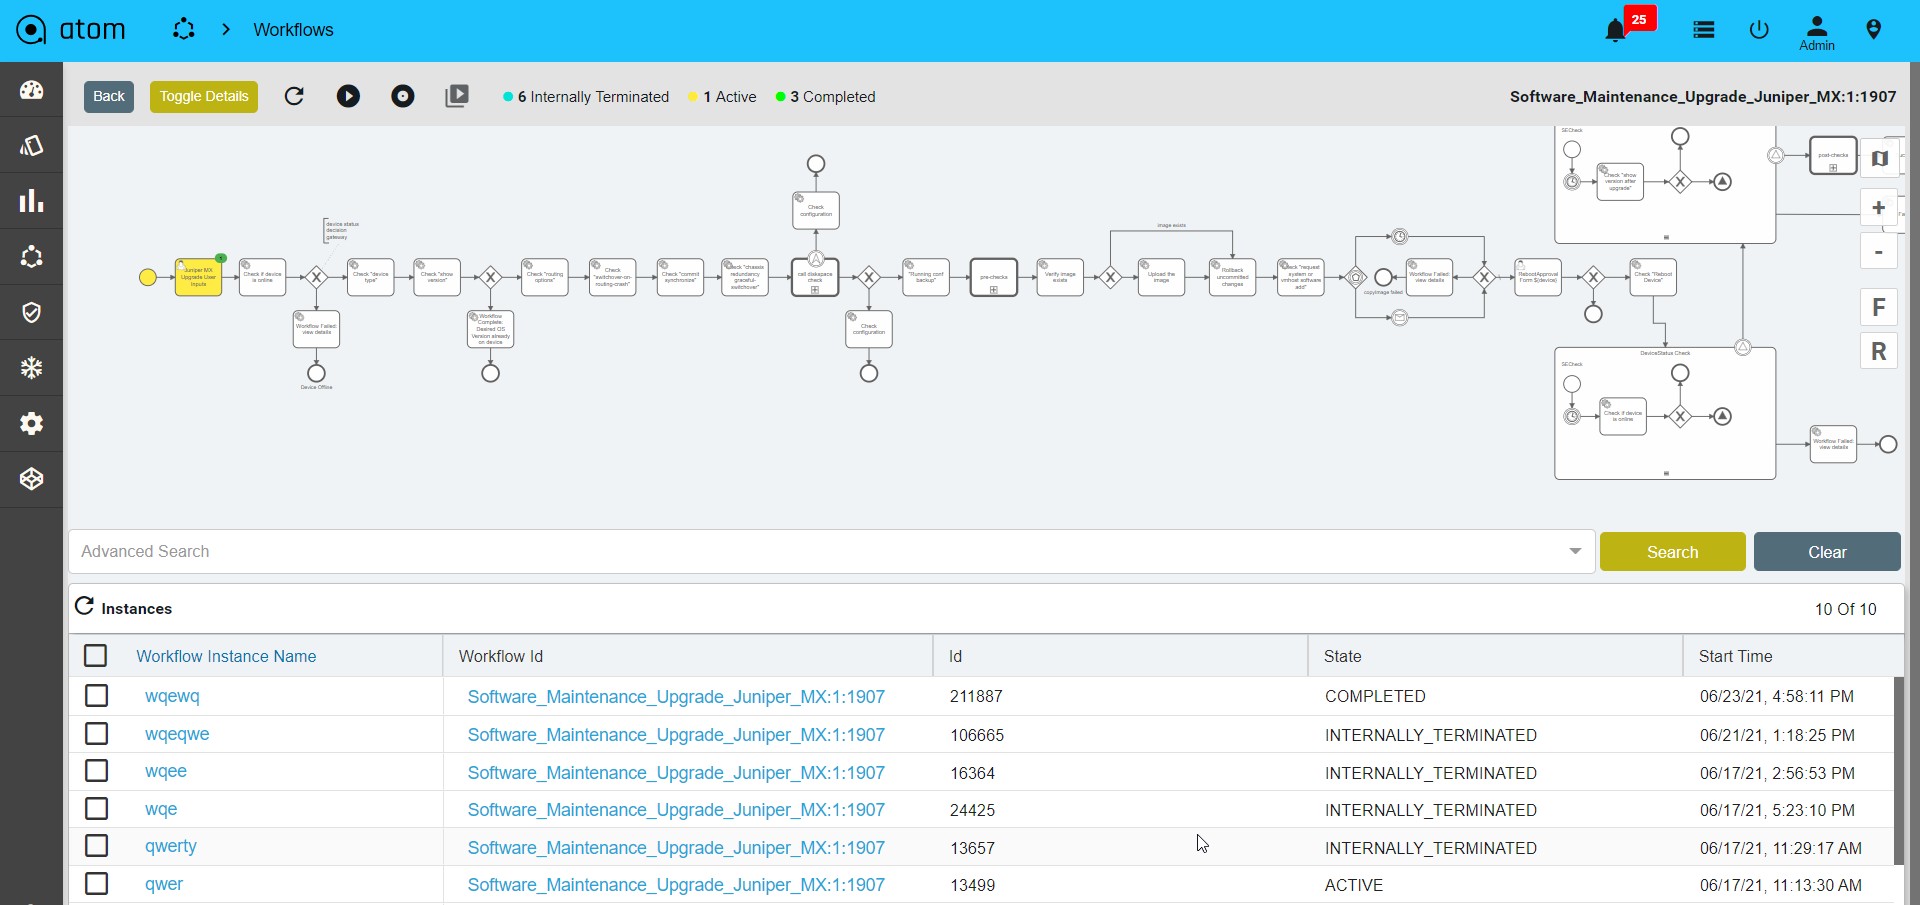The height and width of the screenshot is (905, 1920).
Task: Open the settings gear sidebar icon
Action: (32, 424)
